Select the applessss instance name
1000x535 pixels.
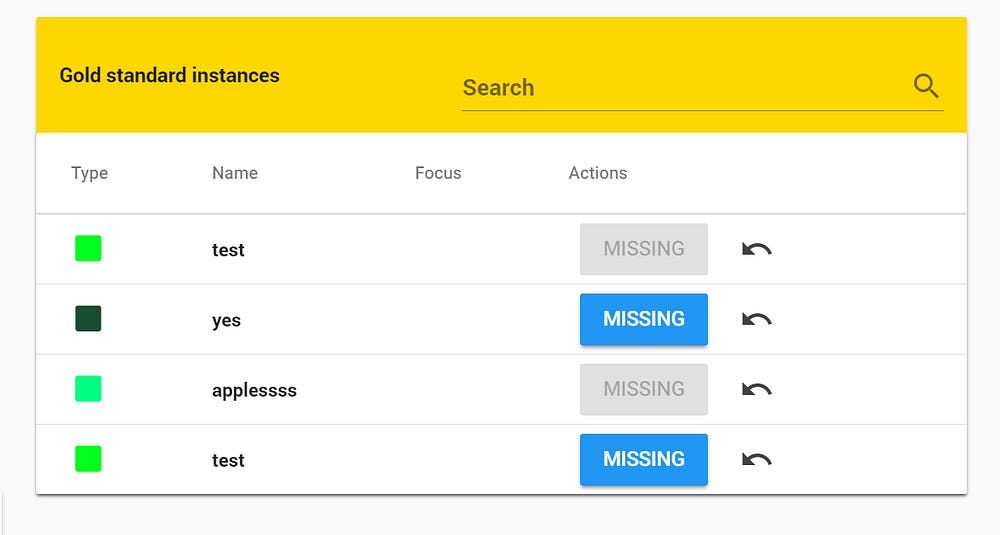click(254, 390)
